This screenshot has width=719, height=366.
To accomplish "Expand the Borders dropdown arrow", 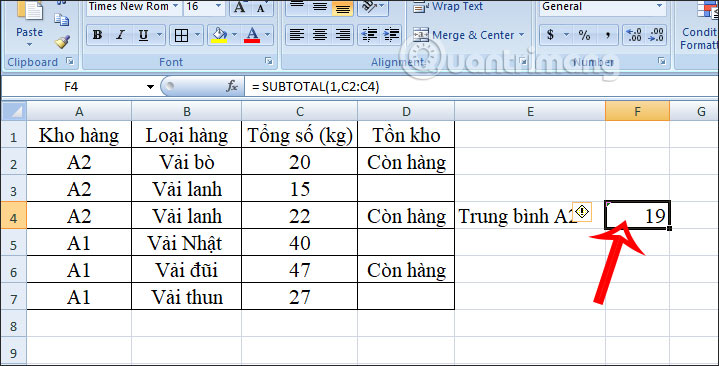I will 198,35.
